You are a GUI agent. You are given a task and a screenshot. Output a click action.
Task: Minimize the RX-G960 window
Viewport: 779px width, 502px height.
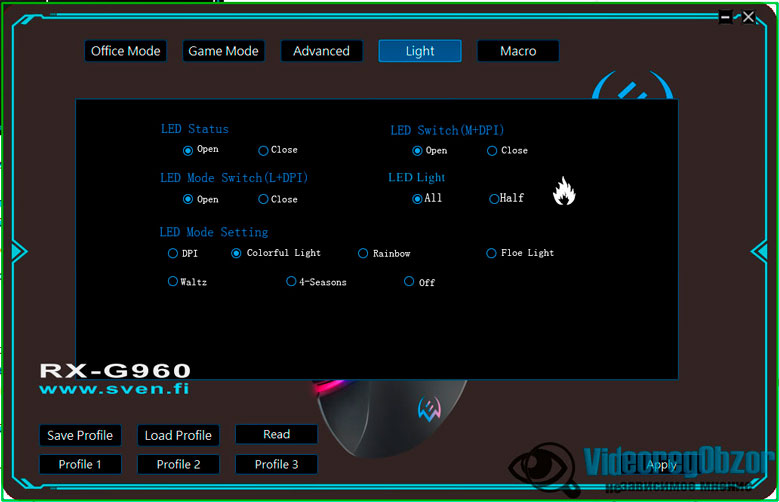click(725, 17)
